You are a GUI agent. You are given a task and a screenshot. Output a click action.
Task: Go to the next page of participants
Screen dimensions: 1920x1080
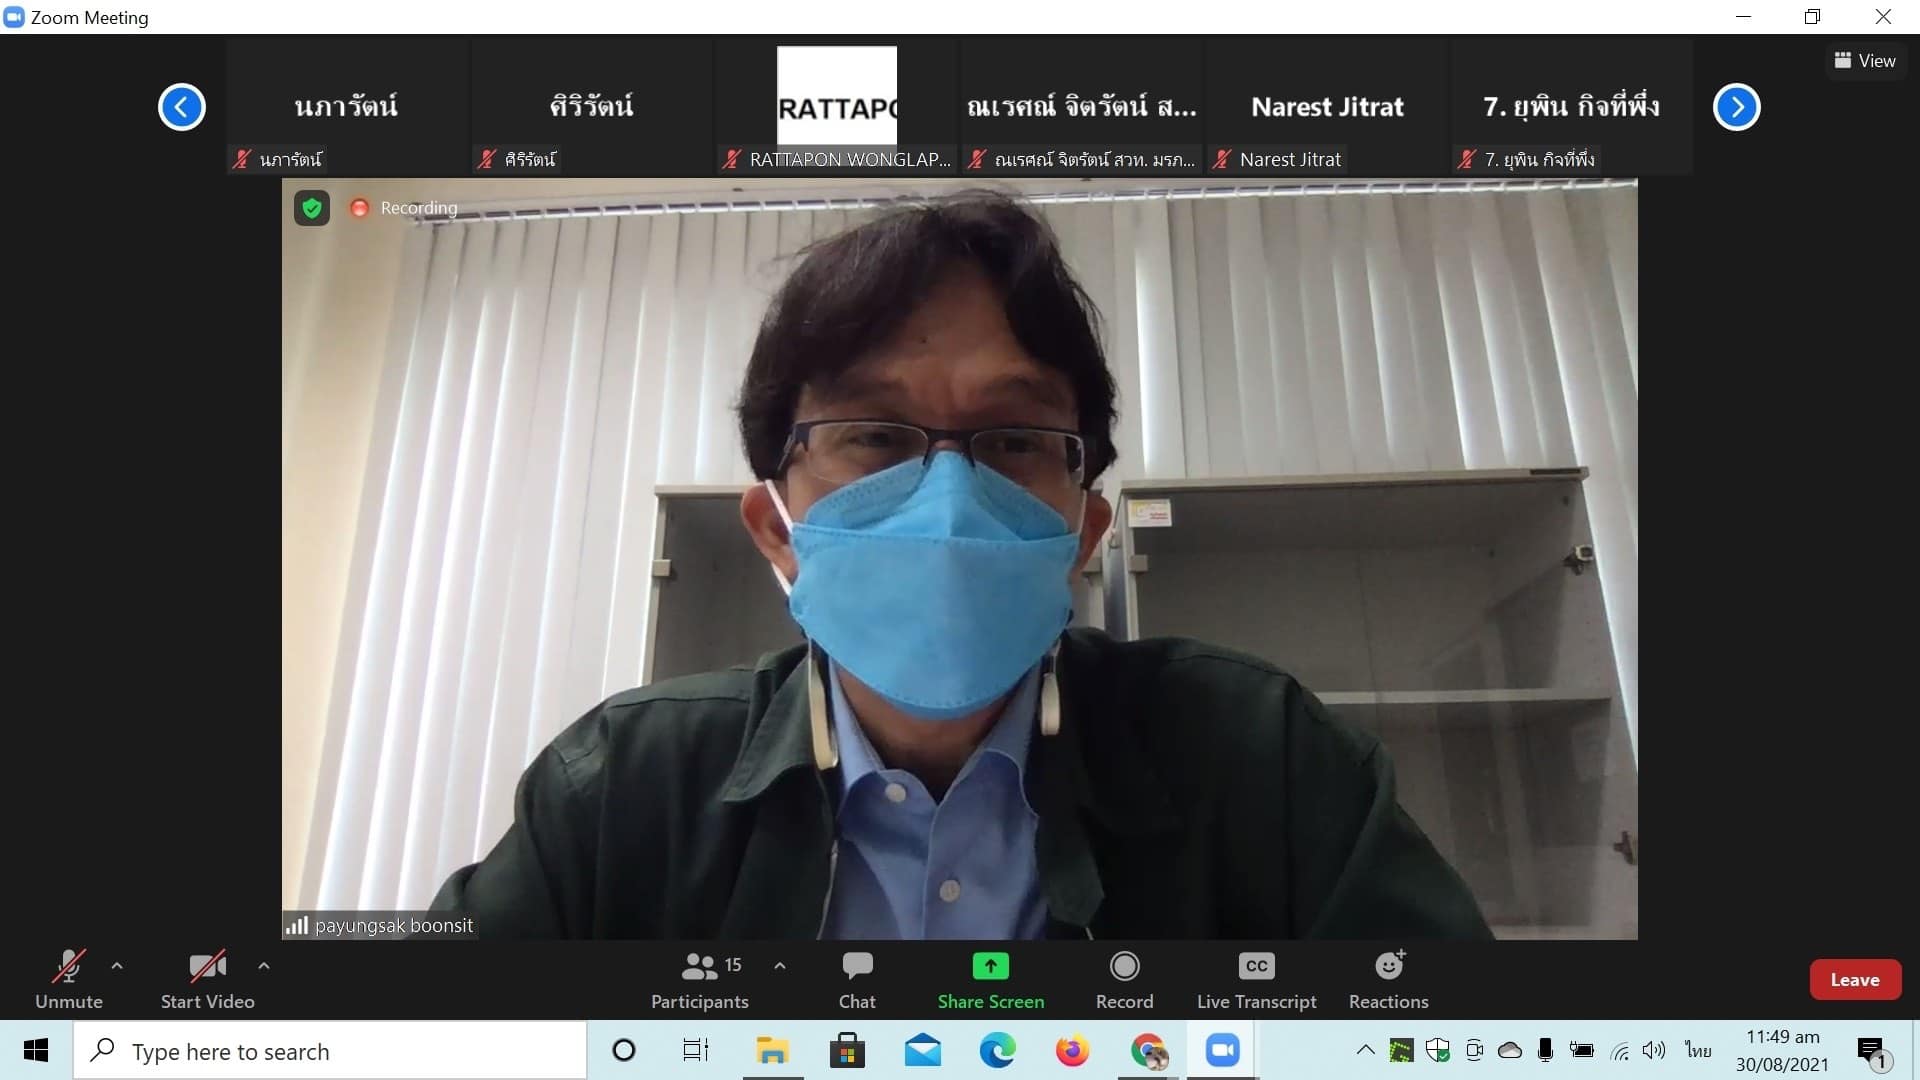1736,107
